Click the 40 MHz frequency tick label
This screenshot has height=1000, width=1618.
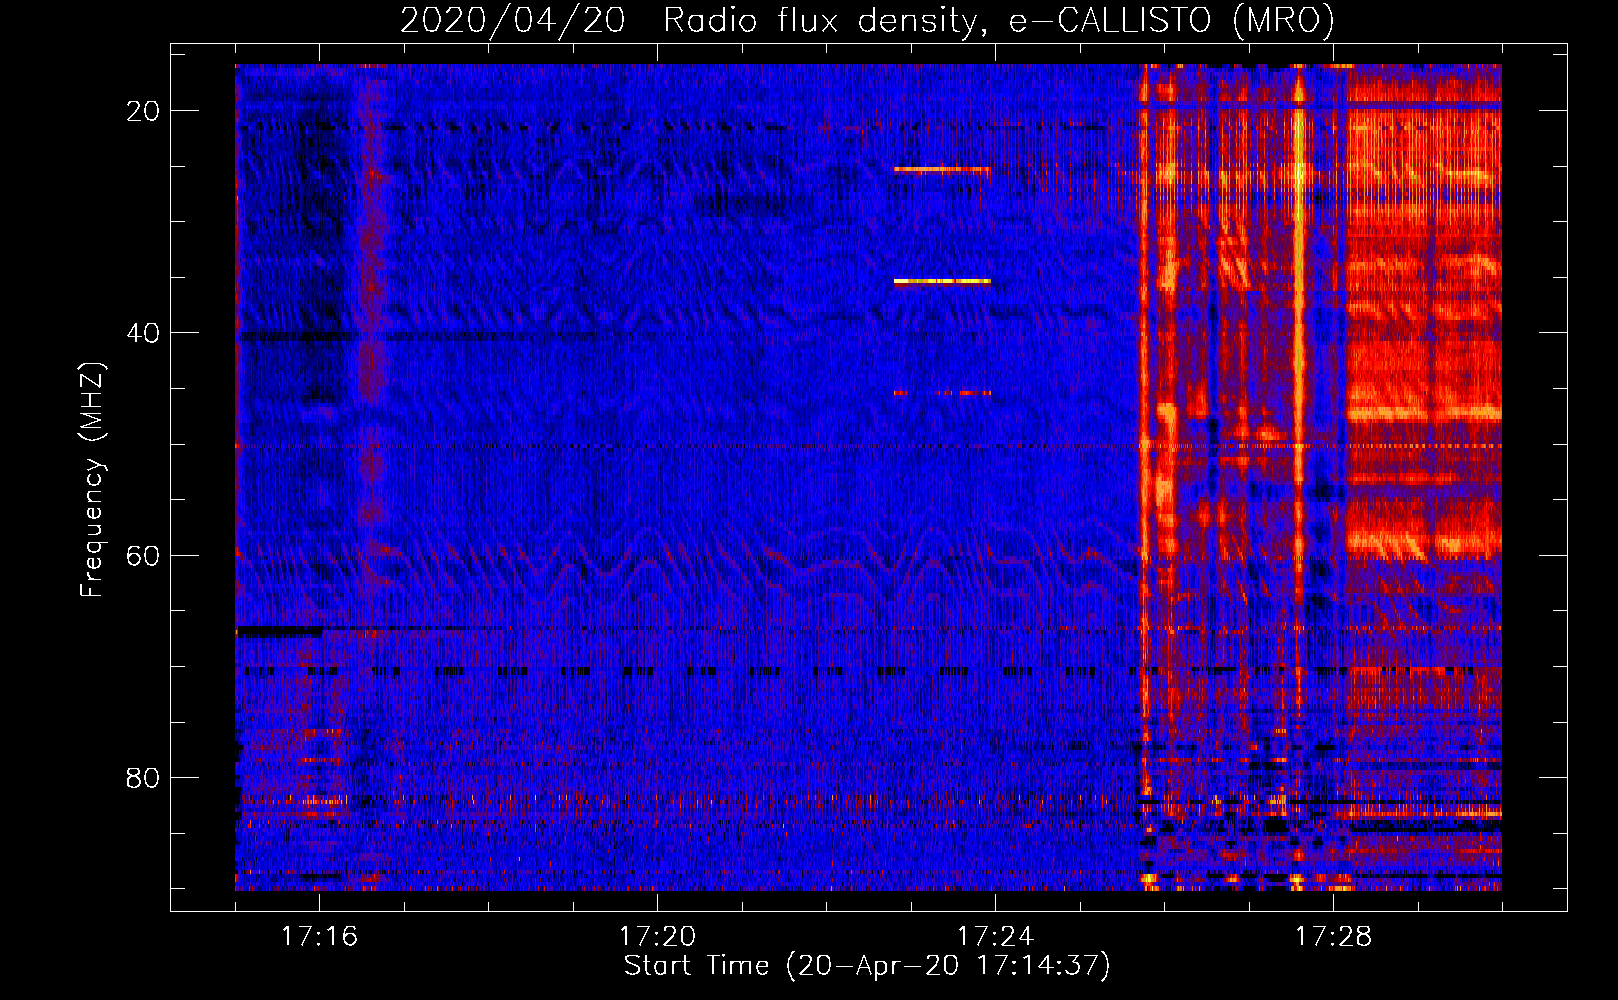143,333
